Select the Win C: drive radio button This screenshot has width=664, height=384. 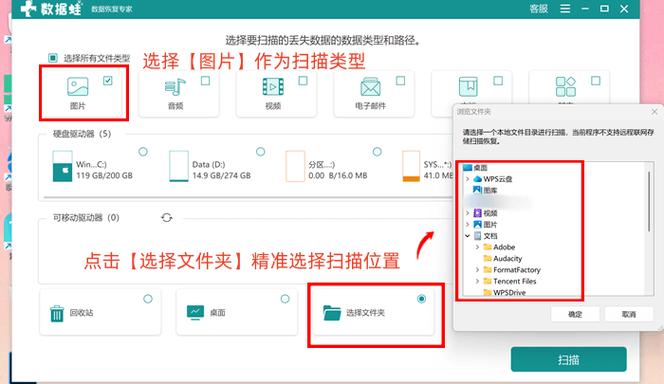143,152
